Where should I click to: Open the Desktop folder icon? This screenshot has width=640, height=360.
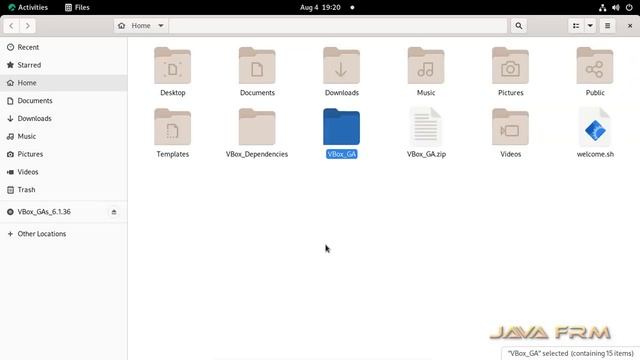tap(173, 66)
